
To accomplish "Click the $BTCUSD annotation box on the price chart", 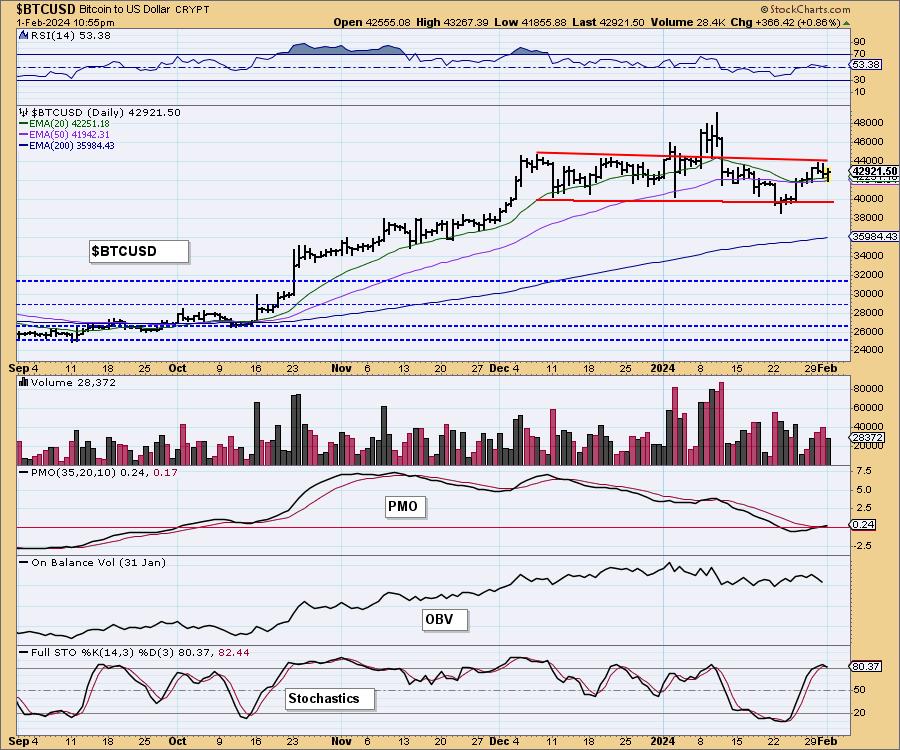I will coord(138,251).
